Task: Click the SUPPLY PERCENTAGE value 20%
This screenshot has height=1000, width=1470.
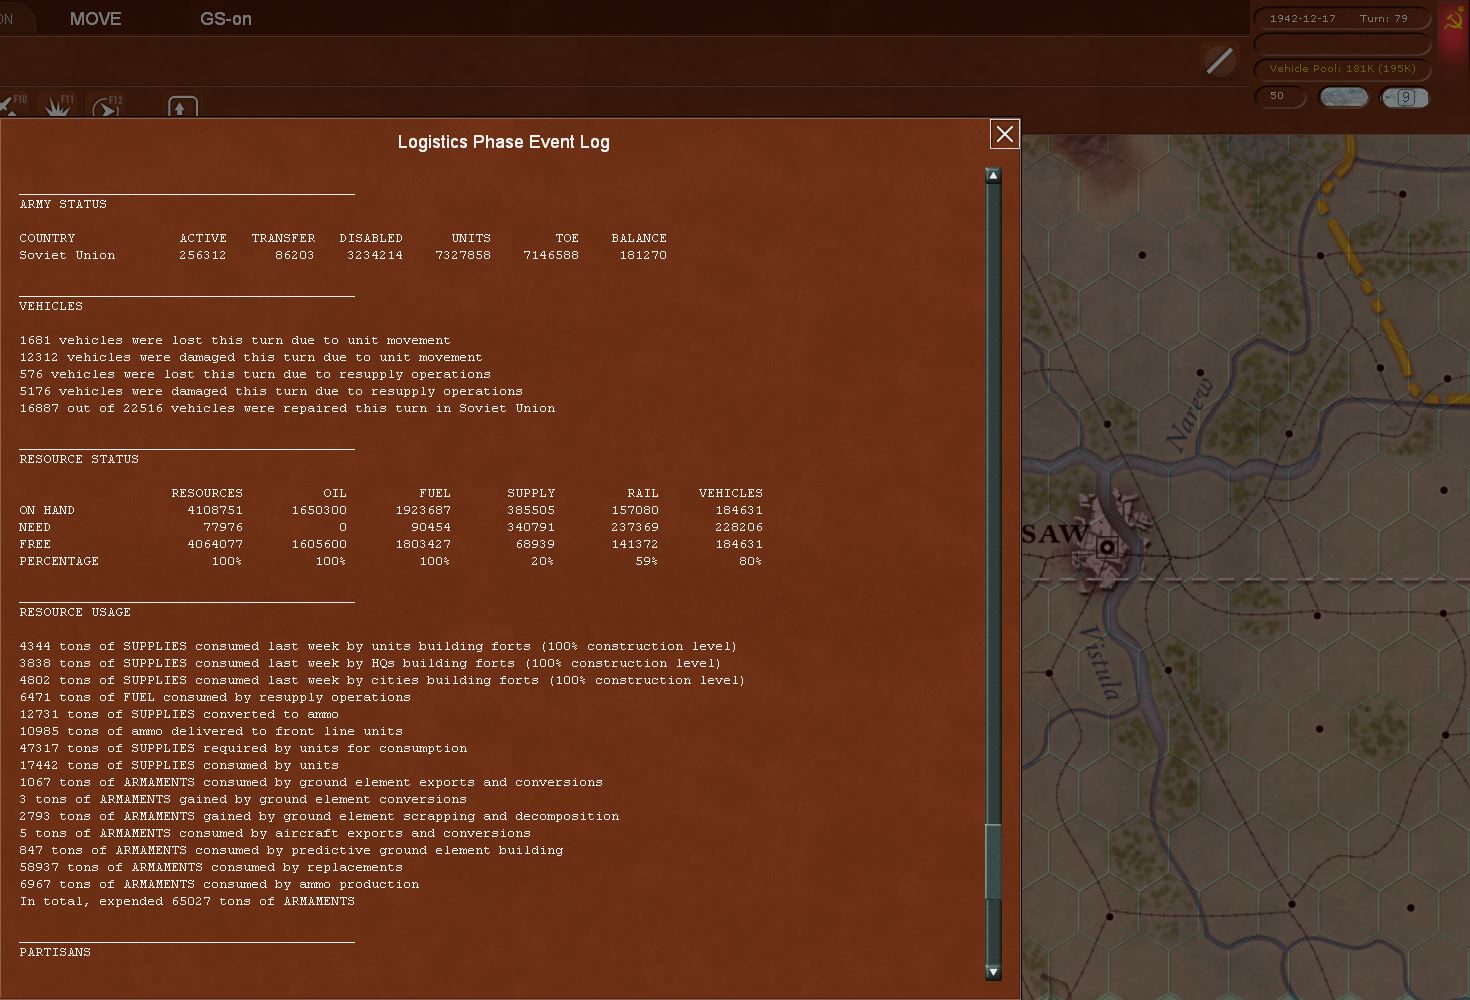Action: [x=543, y=561]
